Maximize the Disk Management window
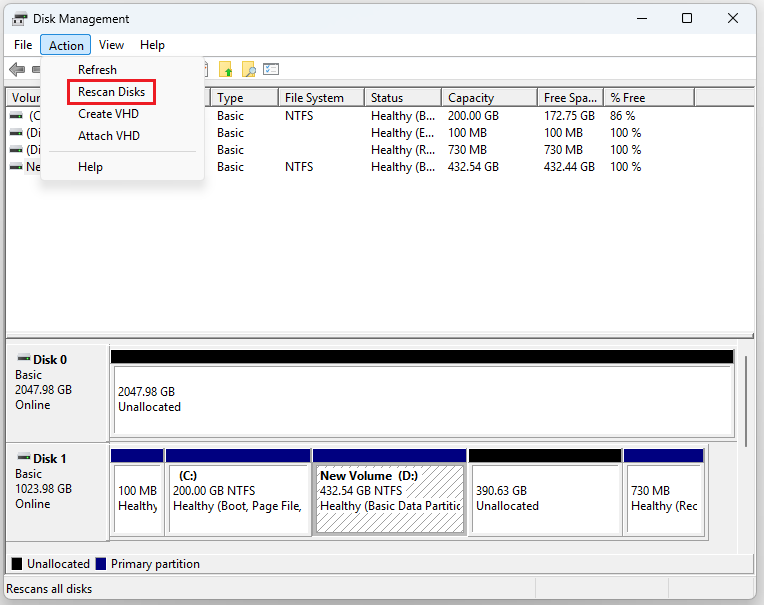The width and height of the screenshot is (764, 605). (x=687, y=19)
